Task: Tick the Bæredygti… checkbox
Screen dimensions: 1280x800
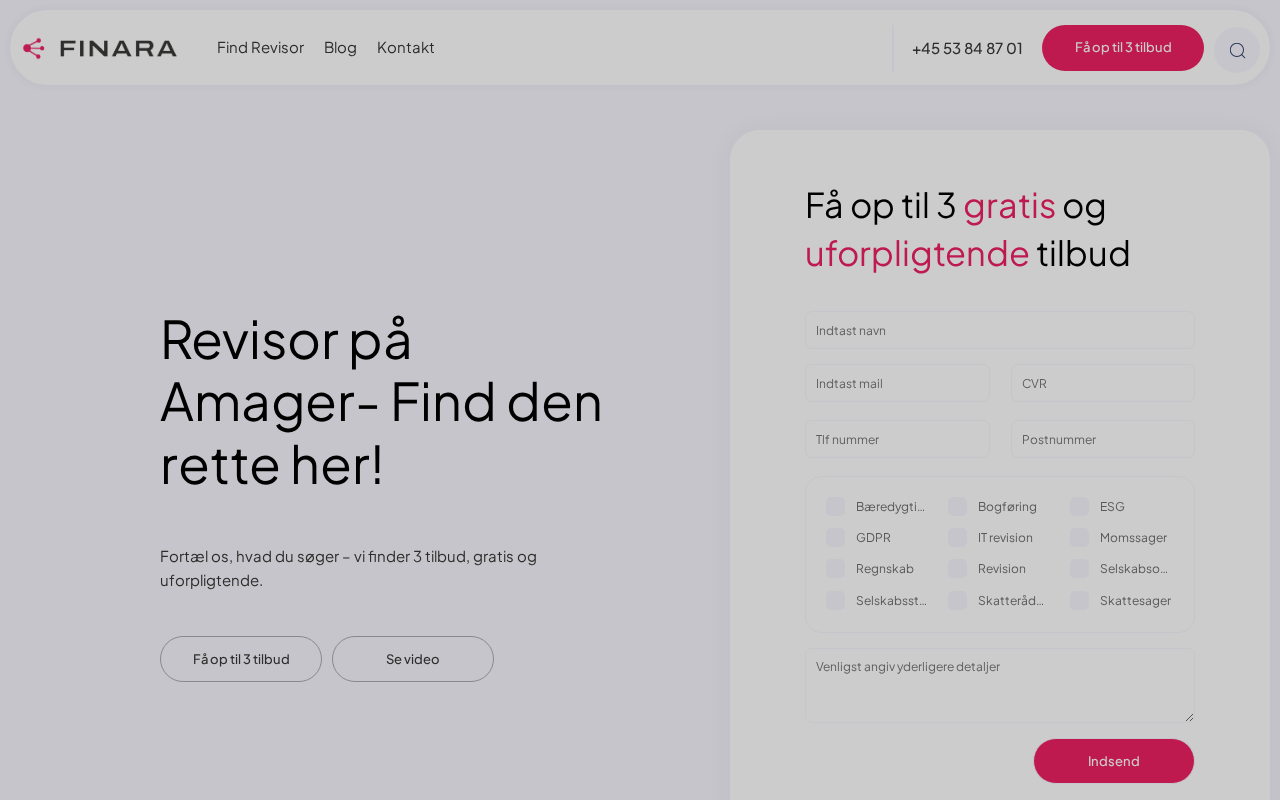Action: tap(836, 507)
